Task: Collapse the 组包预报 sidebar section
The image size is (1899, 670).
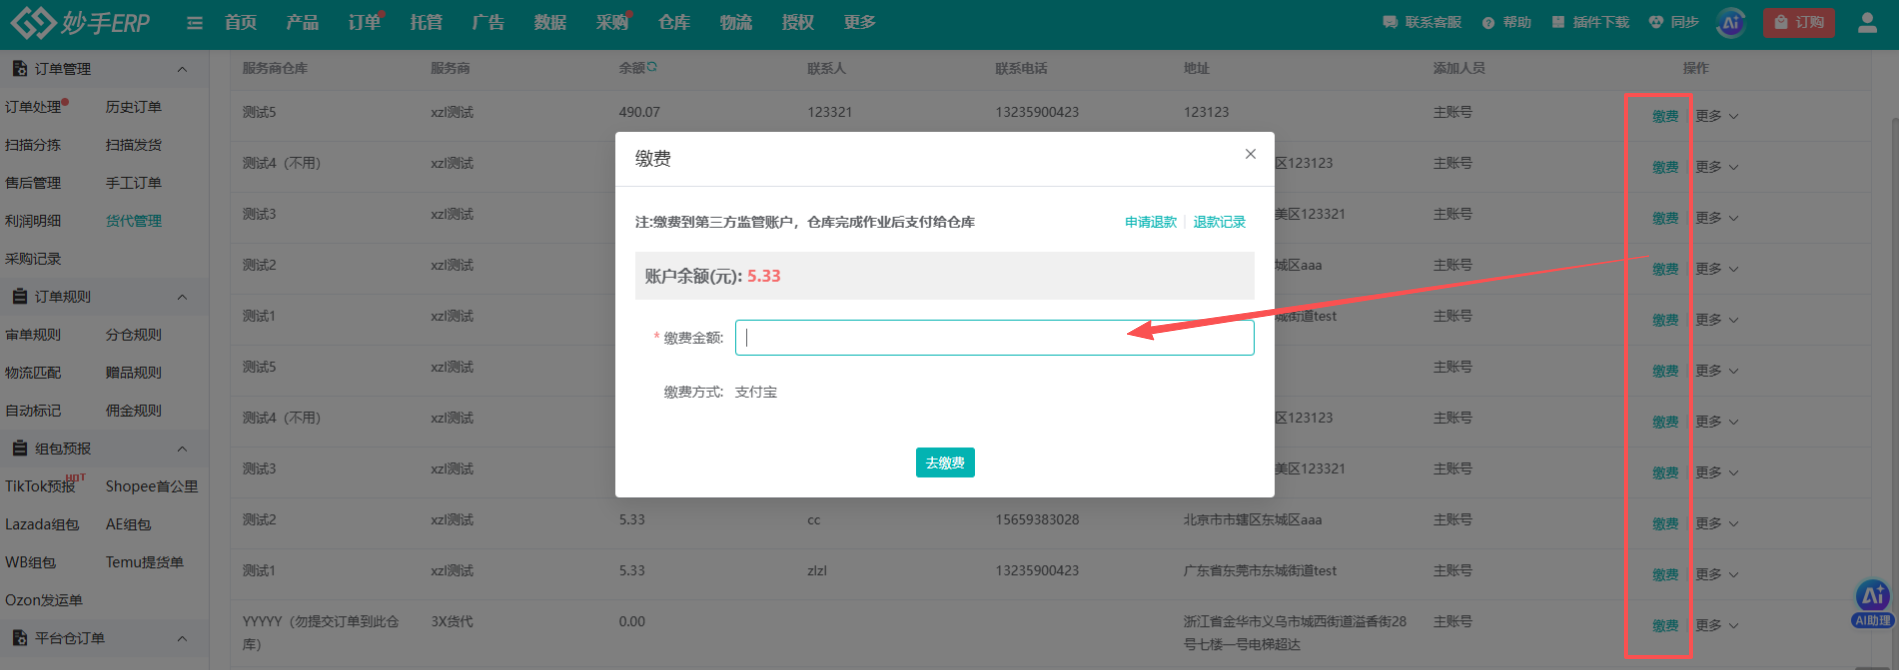Action: click(x=182, y=449)
